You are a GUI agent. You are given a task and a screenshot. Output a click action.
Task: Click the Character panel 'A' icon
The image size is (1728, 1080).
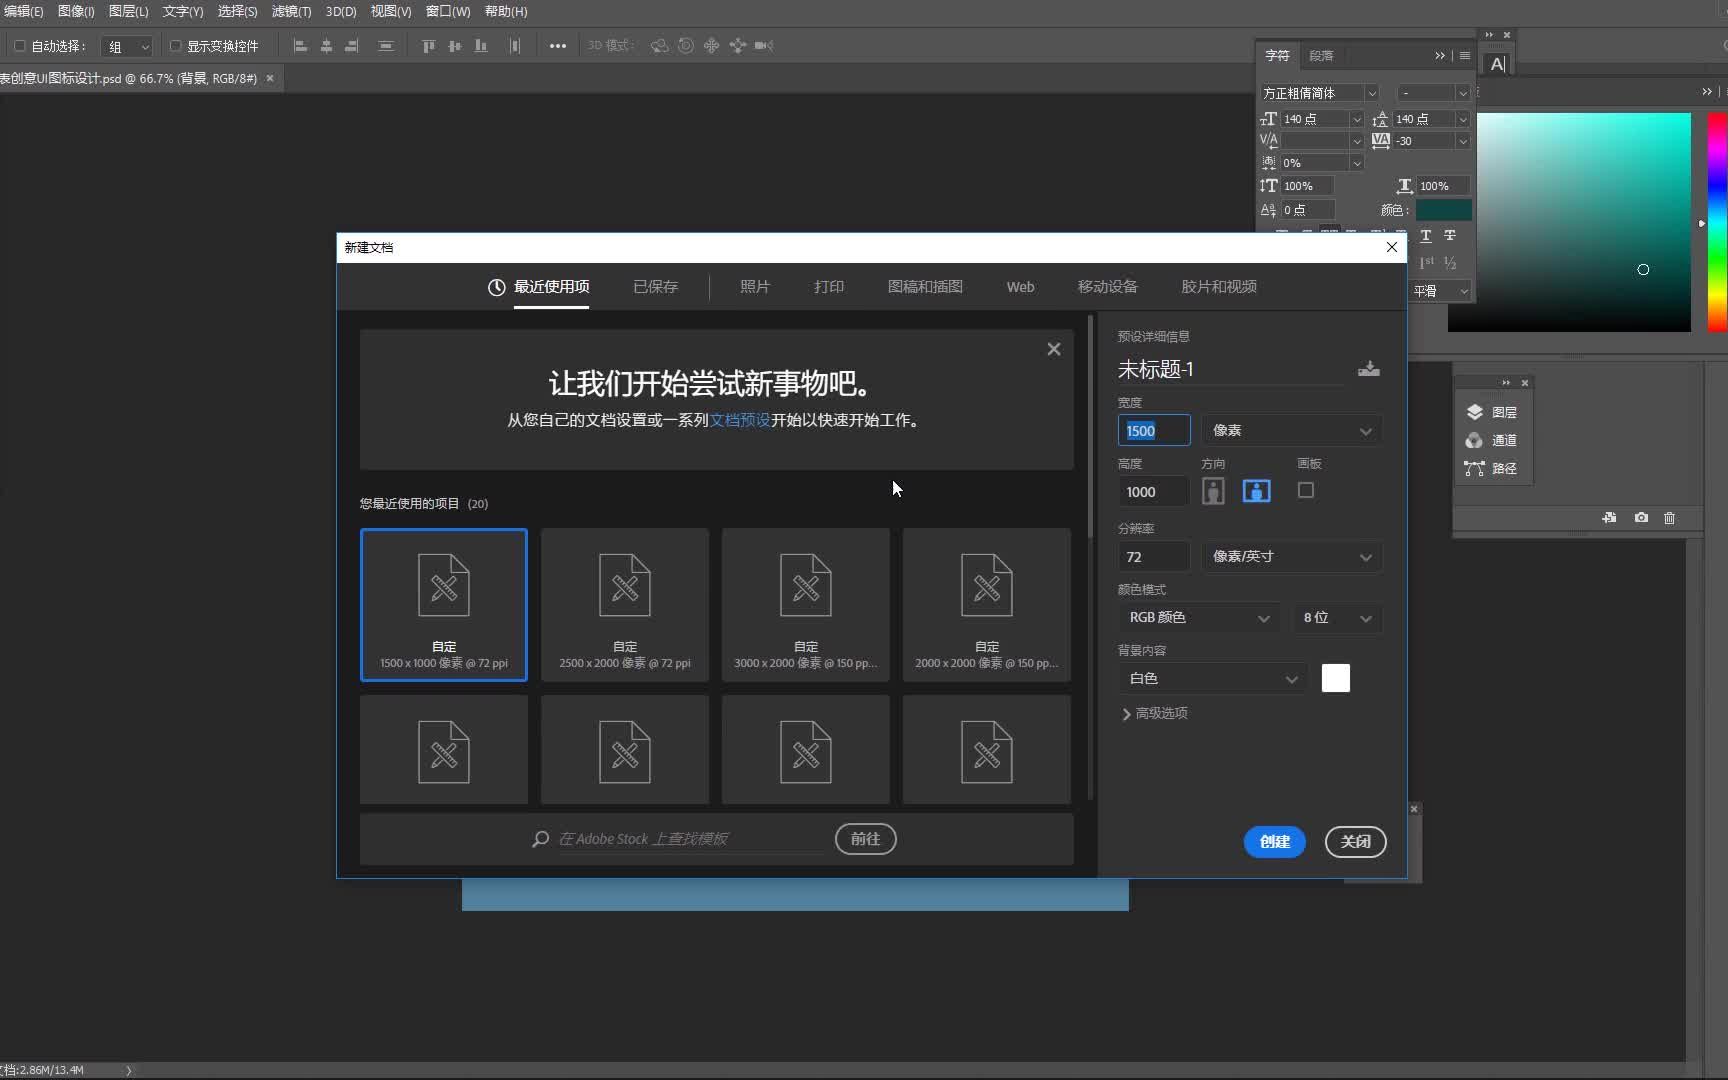click(1497, 64)
